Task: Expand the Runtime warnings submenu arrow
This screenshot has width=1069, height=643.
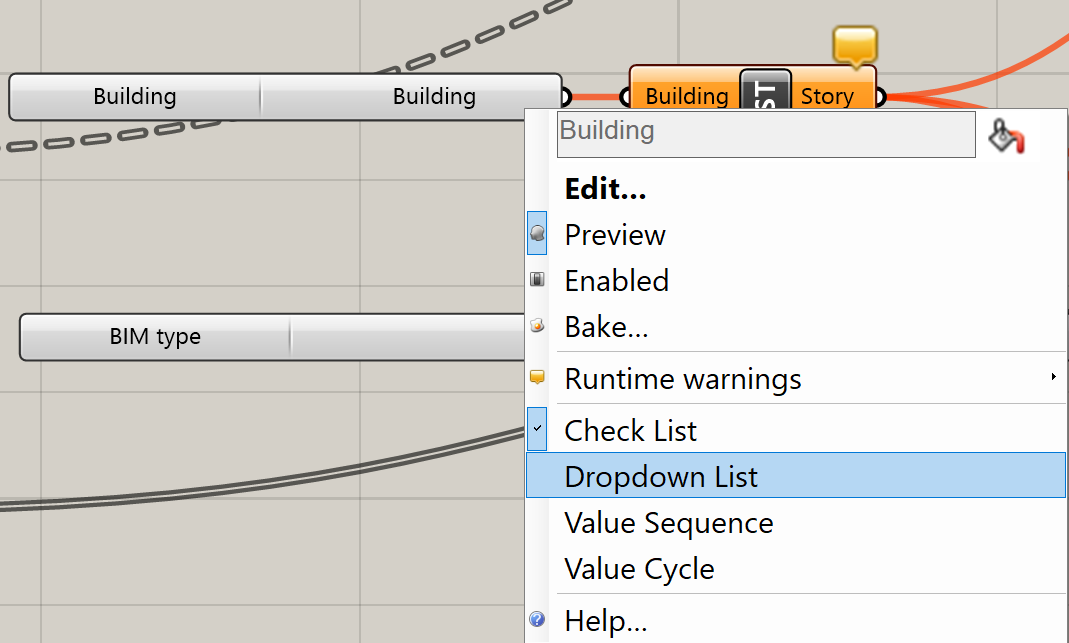Action: (x=1053, y=378)
